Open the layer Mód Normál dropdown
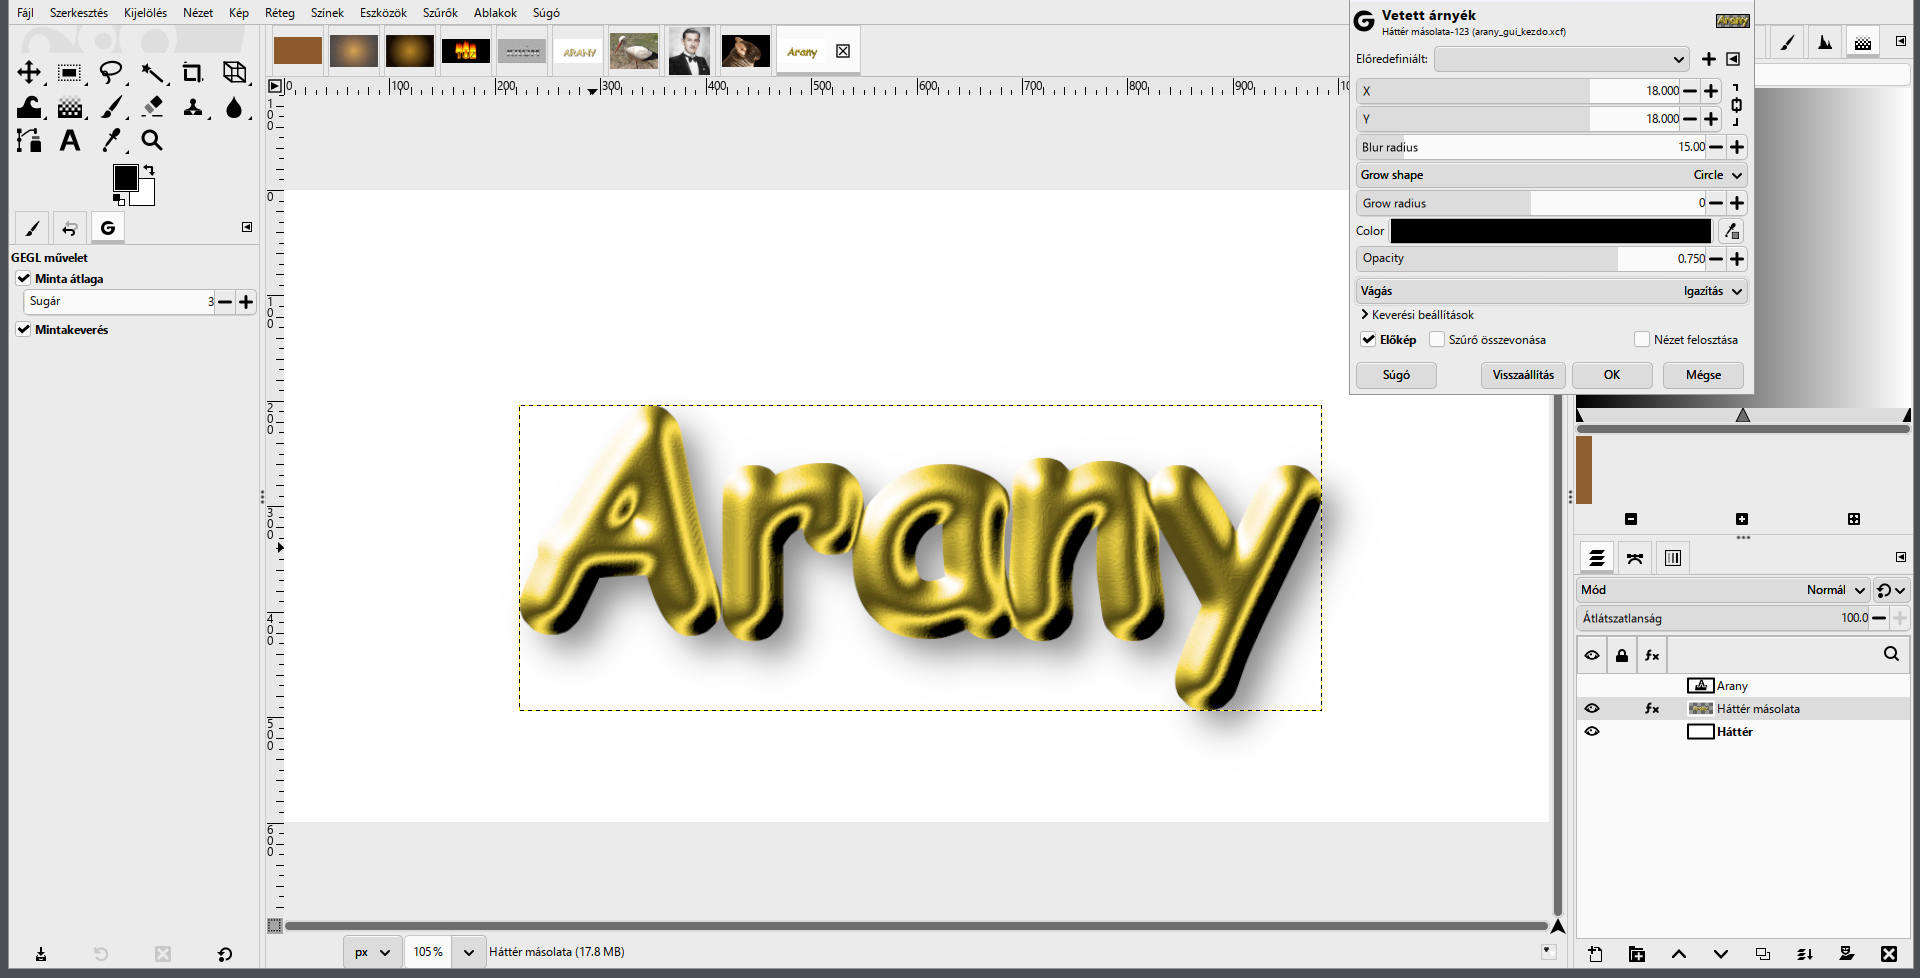Screen dimensions: 1920x978 pos(1723,590)
